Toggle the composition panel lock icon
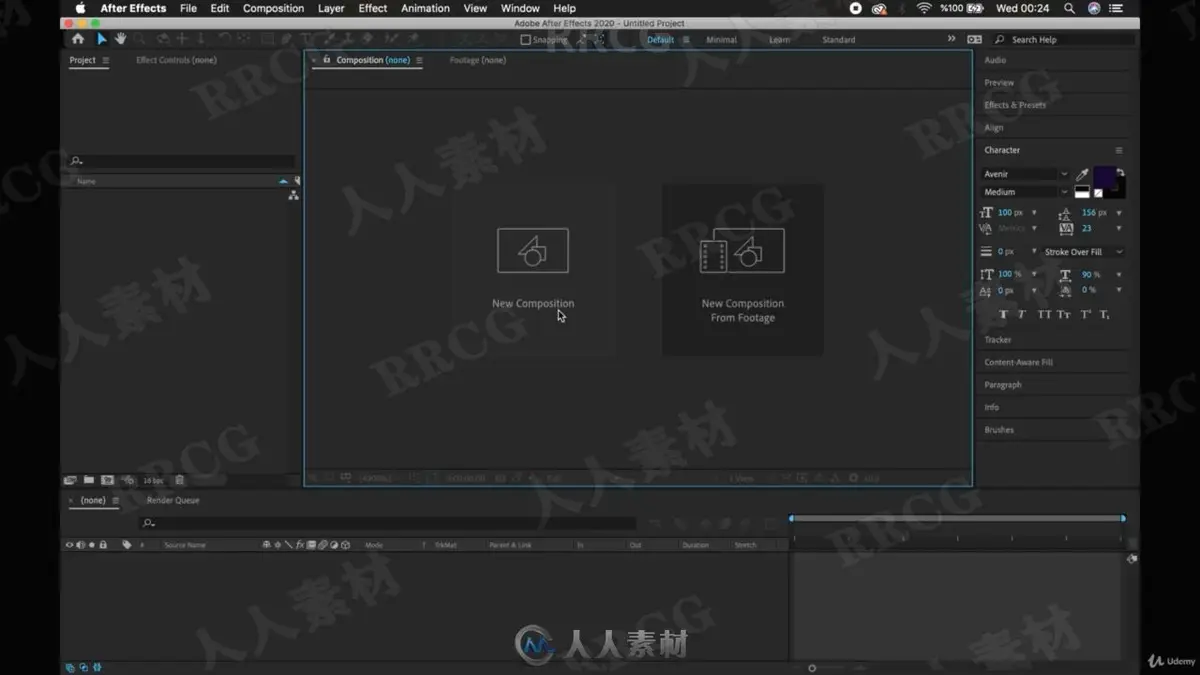 (326, 60)
